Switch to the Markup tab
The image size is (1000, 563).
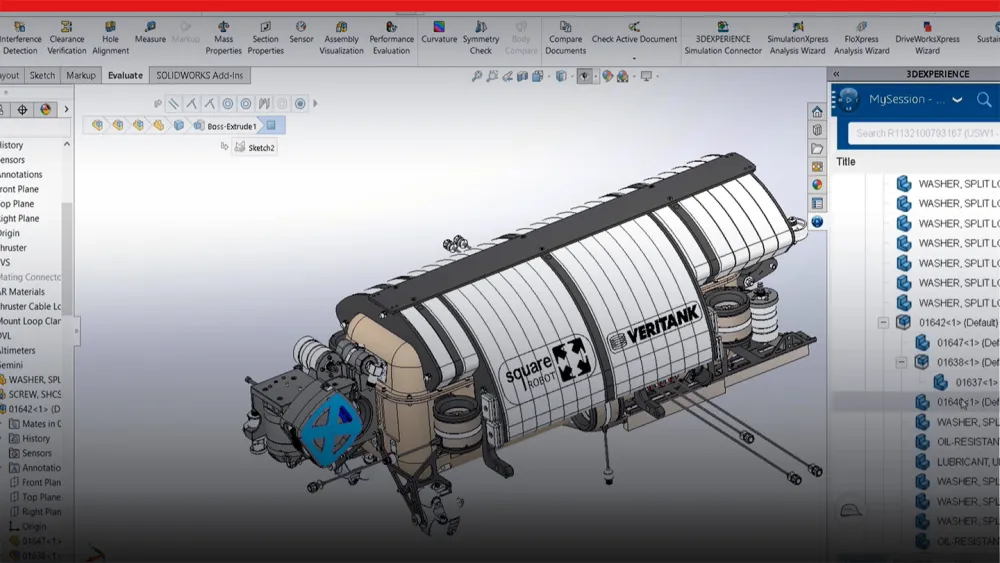(81, 75)
